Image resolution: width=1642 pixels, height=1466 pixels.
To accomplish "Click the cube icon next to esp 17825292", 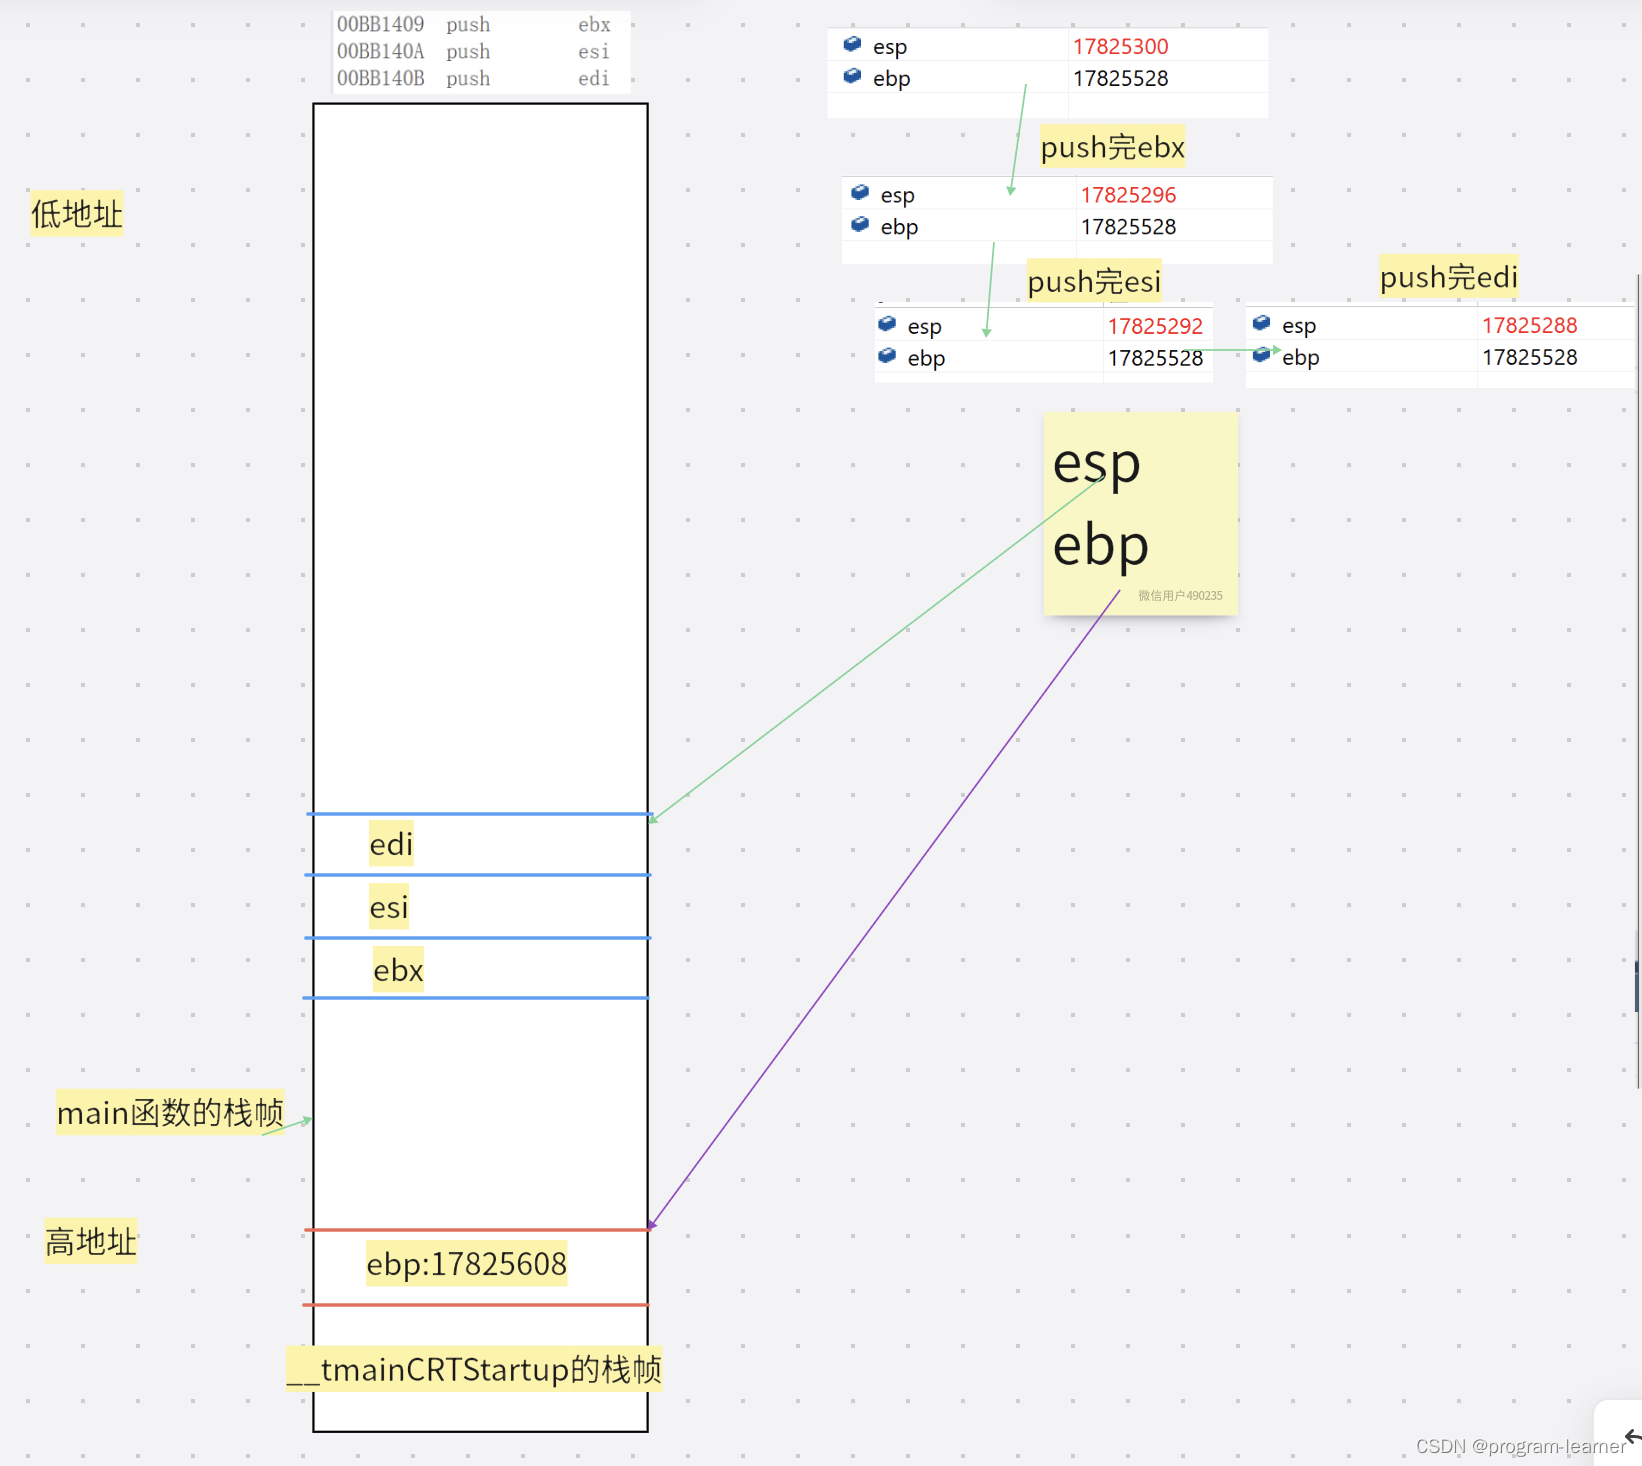I will click(887, 324).
